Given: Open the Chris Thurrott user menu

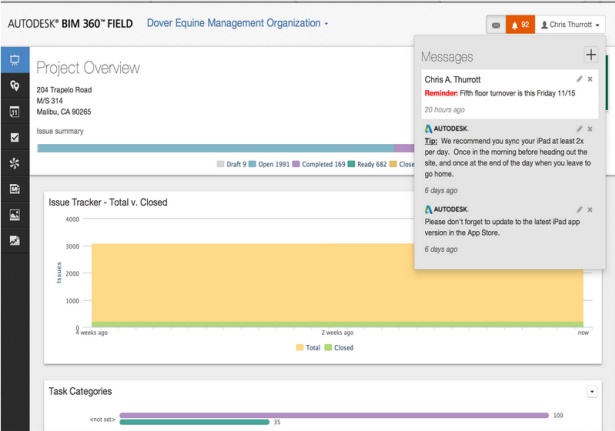Looking at the screenshot, I should (x=570, y=25).
